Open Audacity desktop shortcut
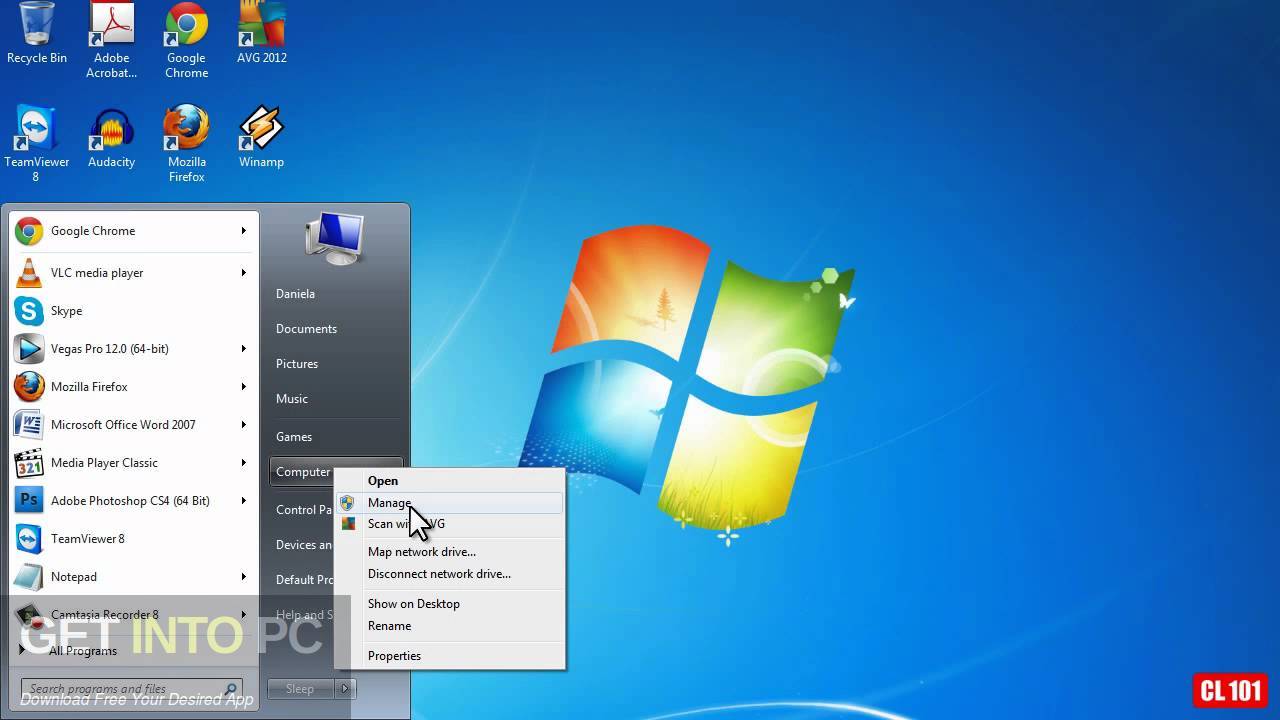Viewport: 1280px width, 720px height. pyautogui.click(x=111, y=137)
